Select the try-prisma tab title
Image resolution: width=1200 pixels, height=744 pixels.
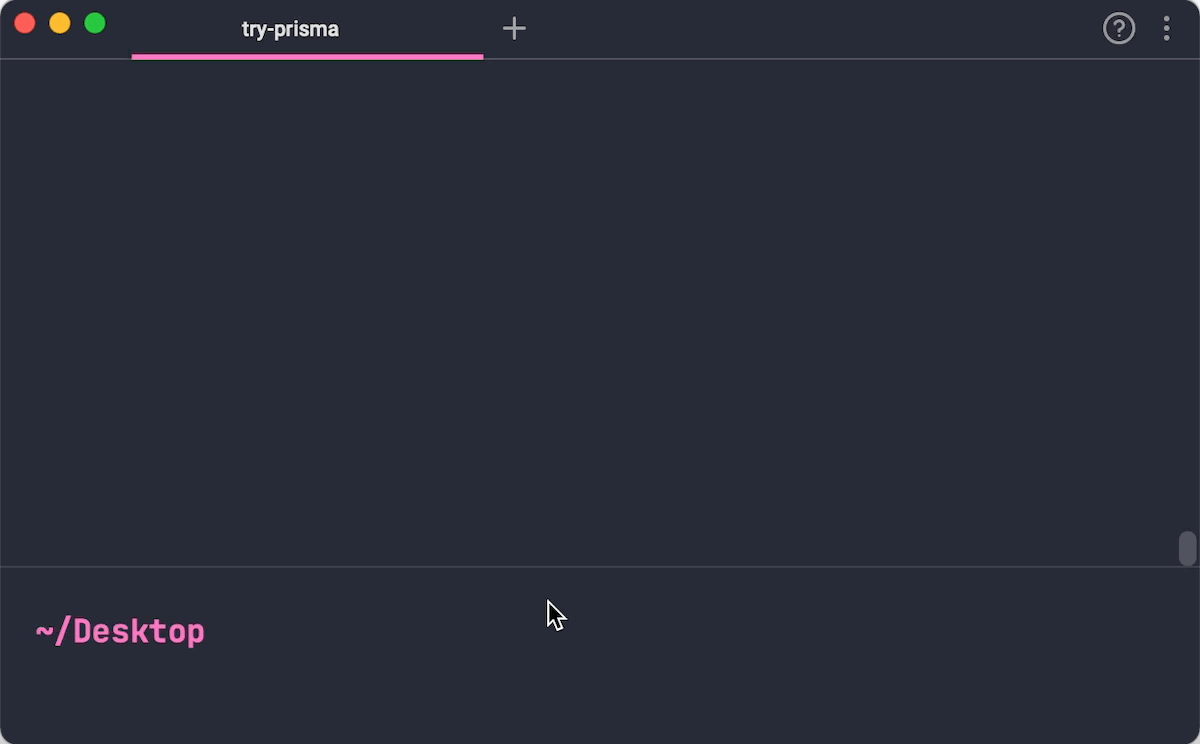(x=290, y=29)
